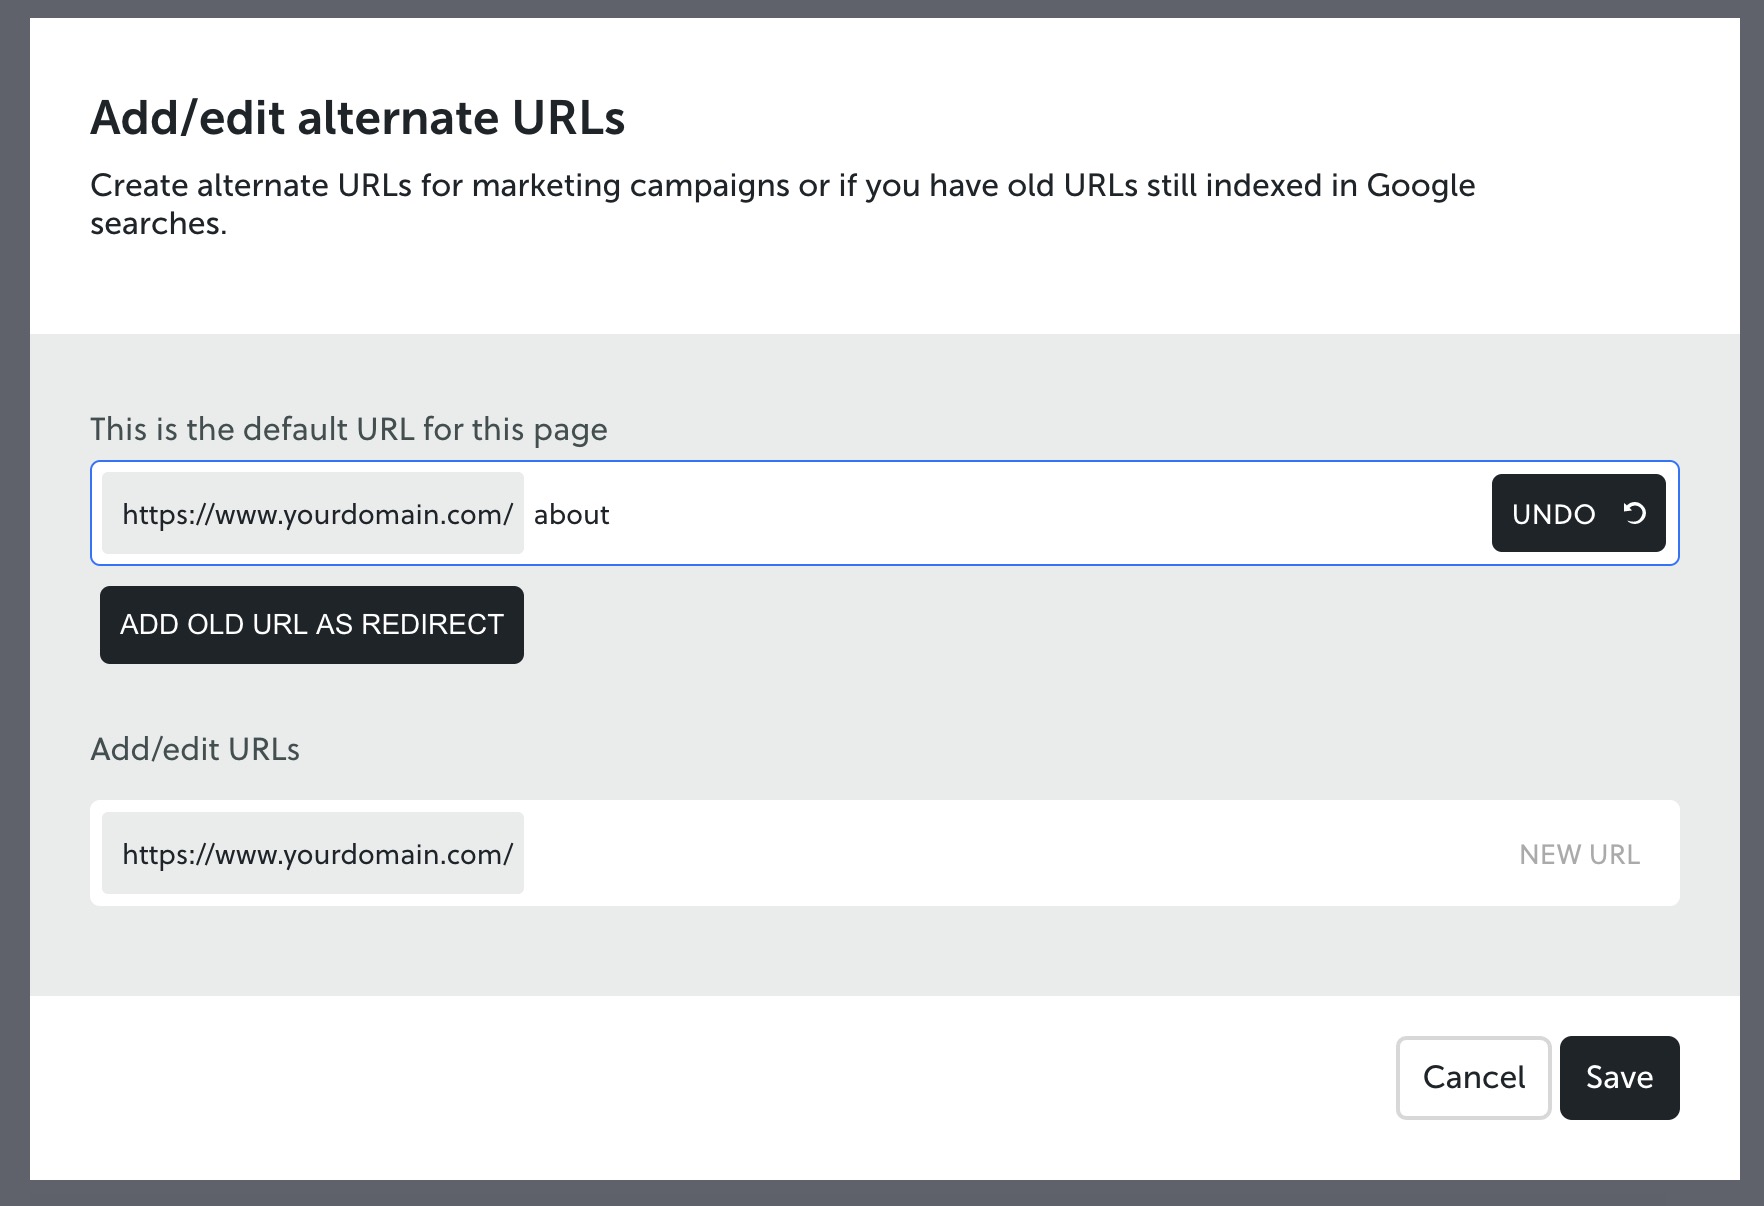Save the alternate URL changes
Image resolution: width=1764 pixels, height=1206 pixels.
click(1619, 1077)
